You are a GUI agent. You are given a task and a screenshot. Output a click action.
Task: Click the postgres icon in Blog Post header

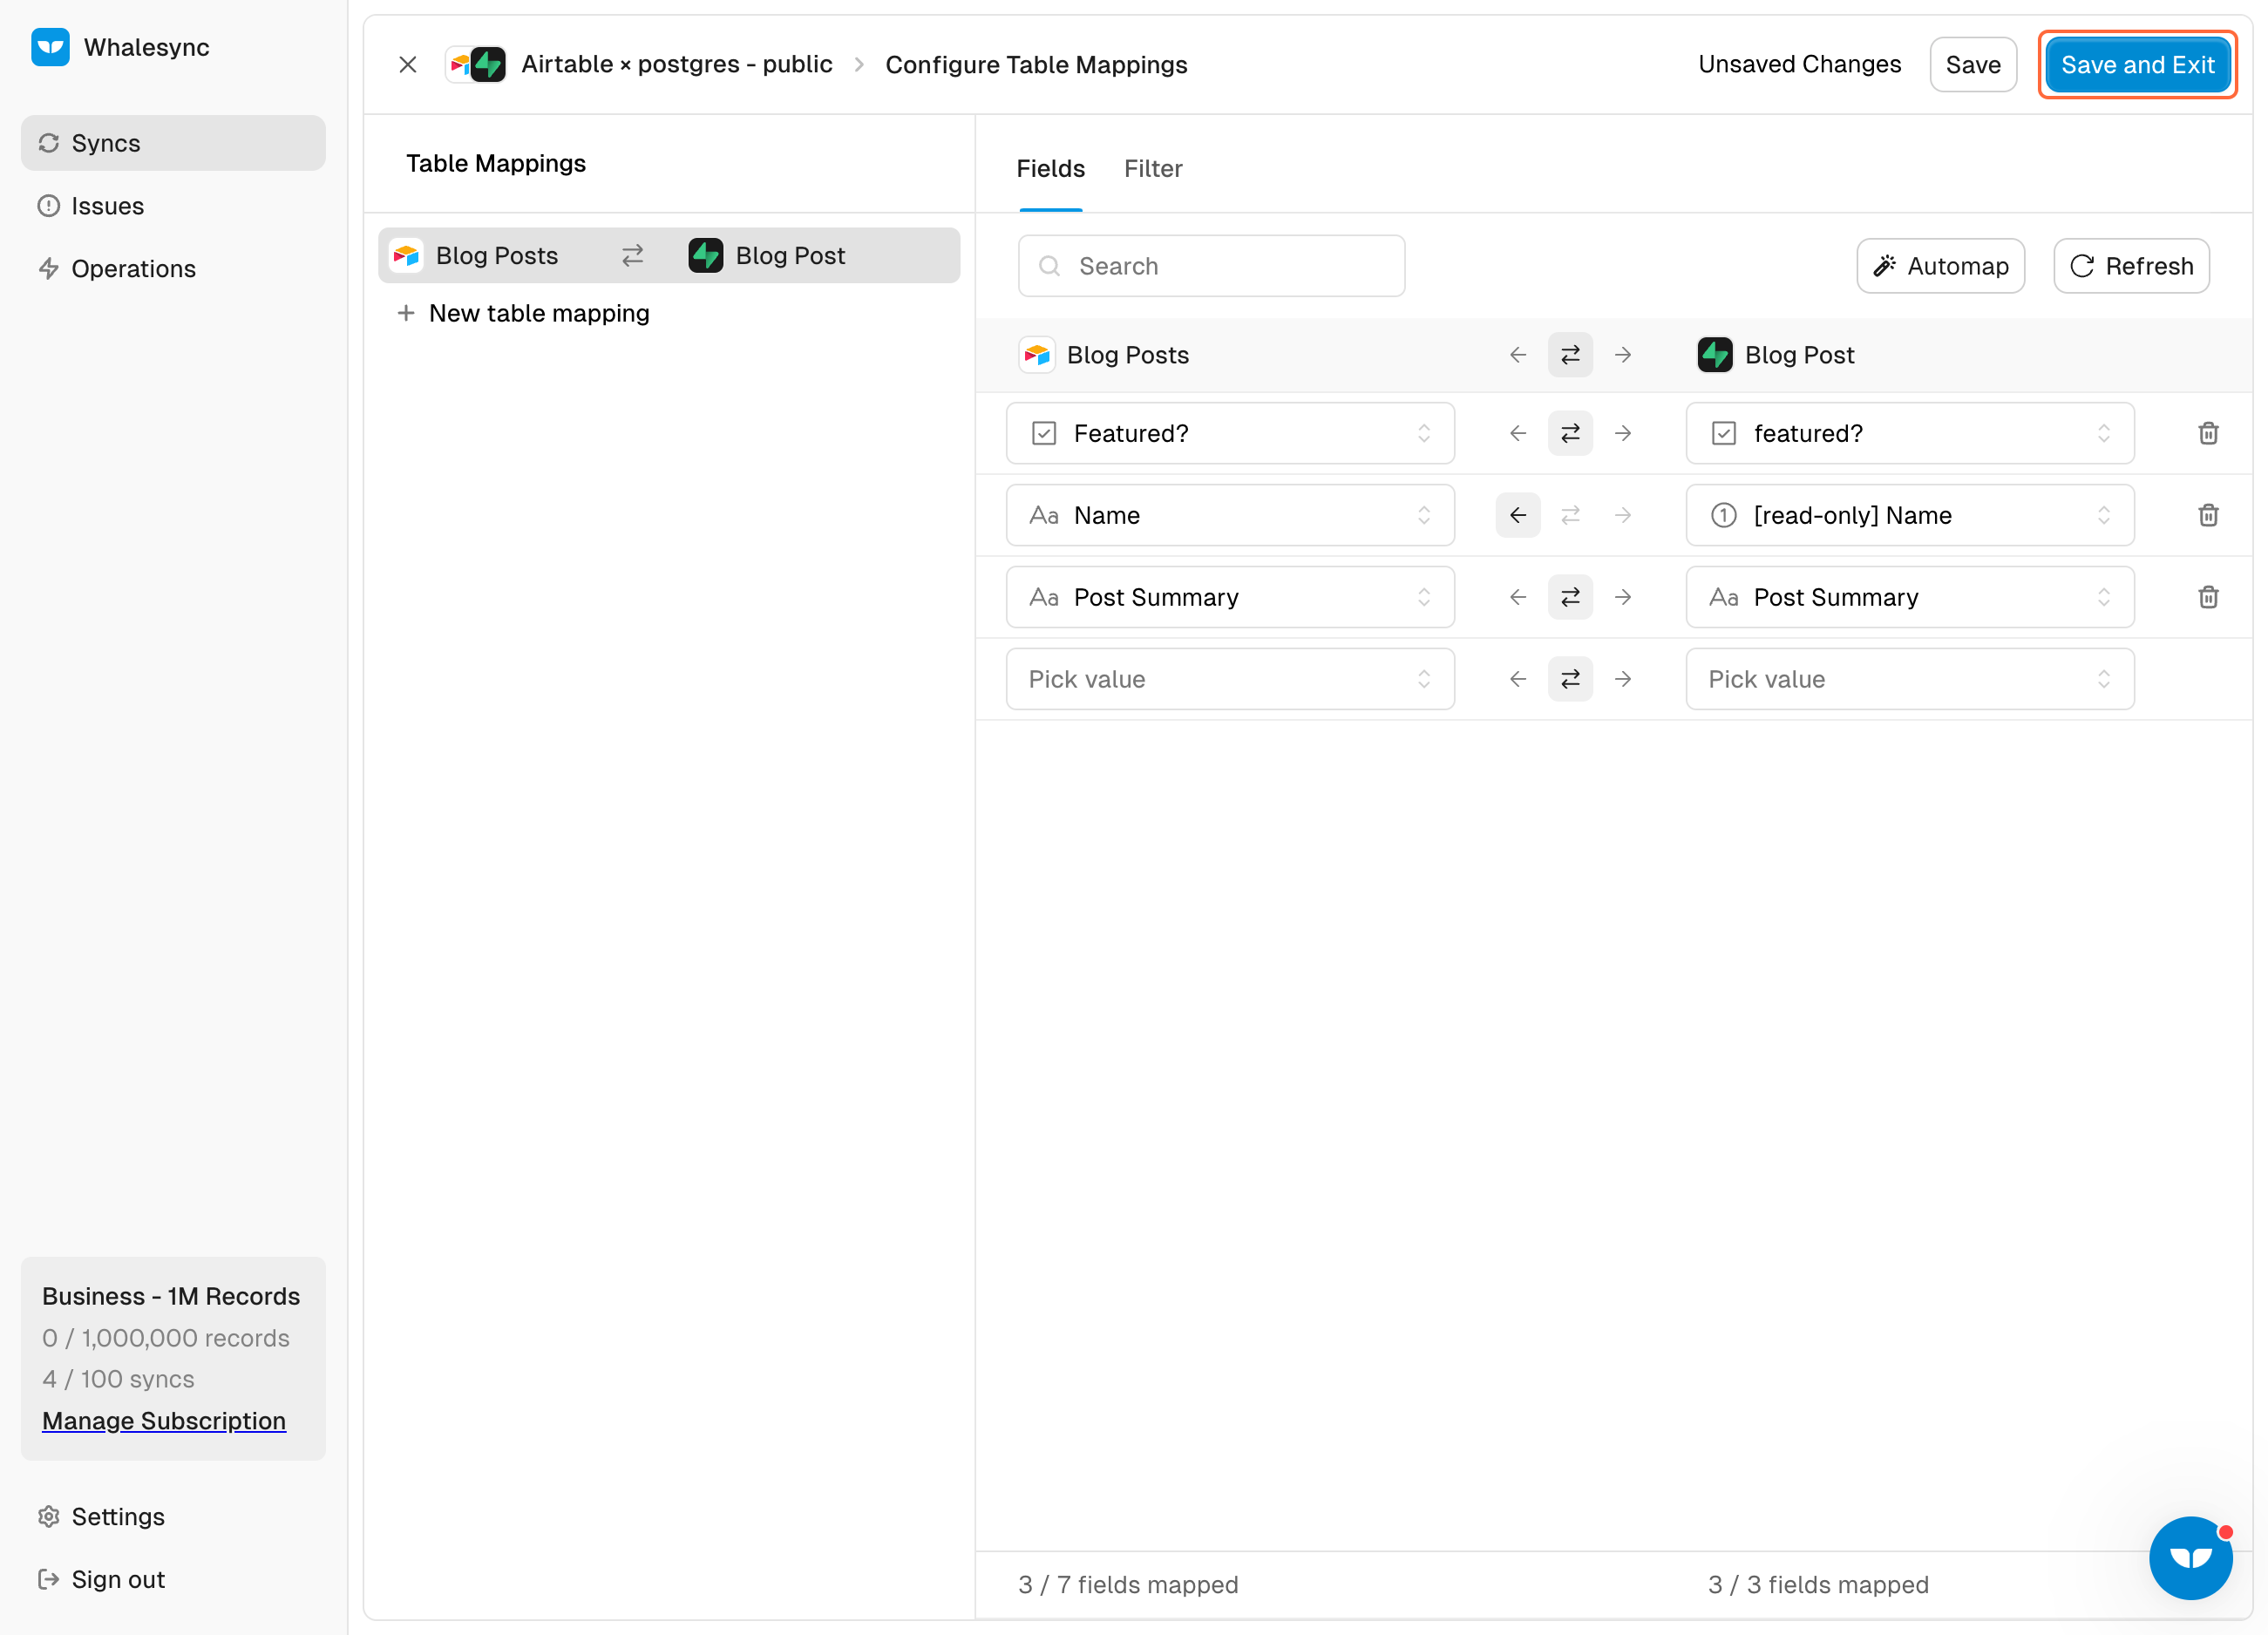(1715, 355)
